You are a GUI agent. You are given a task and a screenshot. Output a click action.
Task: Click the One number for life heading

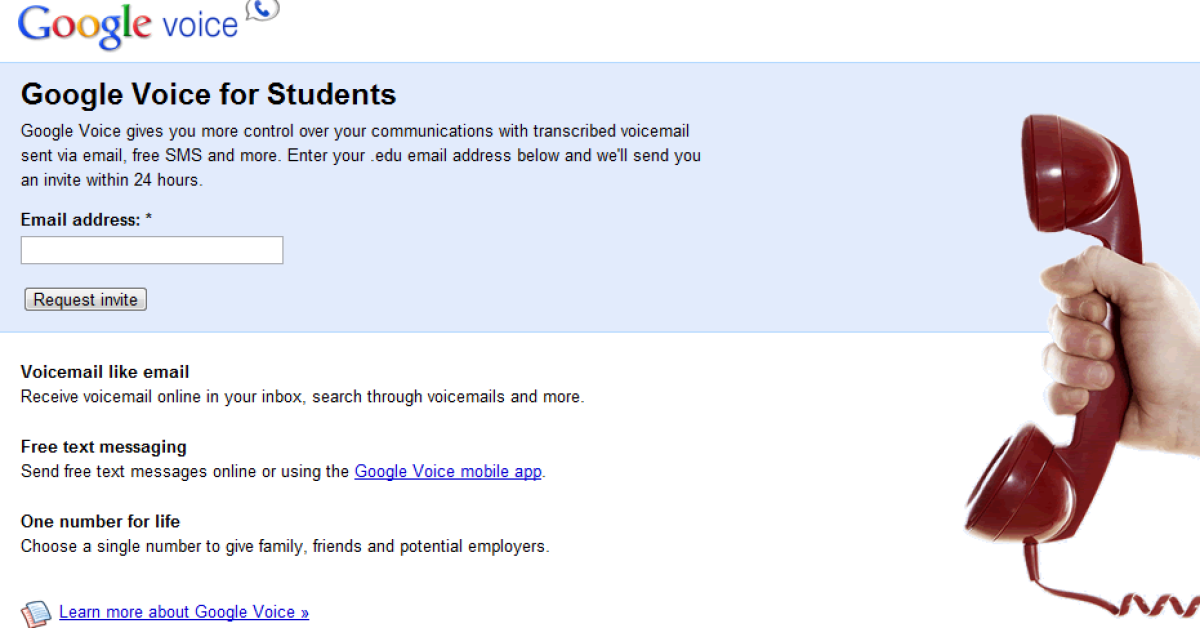click(100, 521)
